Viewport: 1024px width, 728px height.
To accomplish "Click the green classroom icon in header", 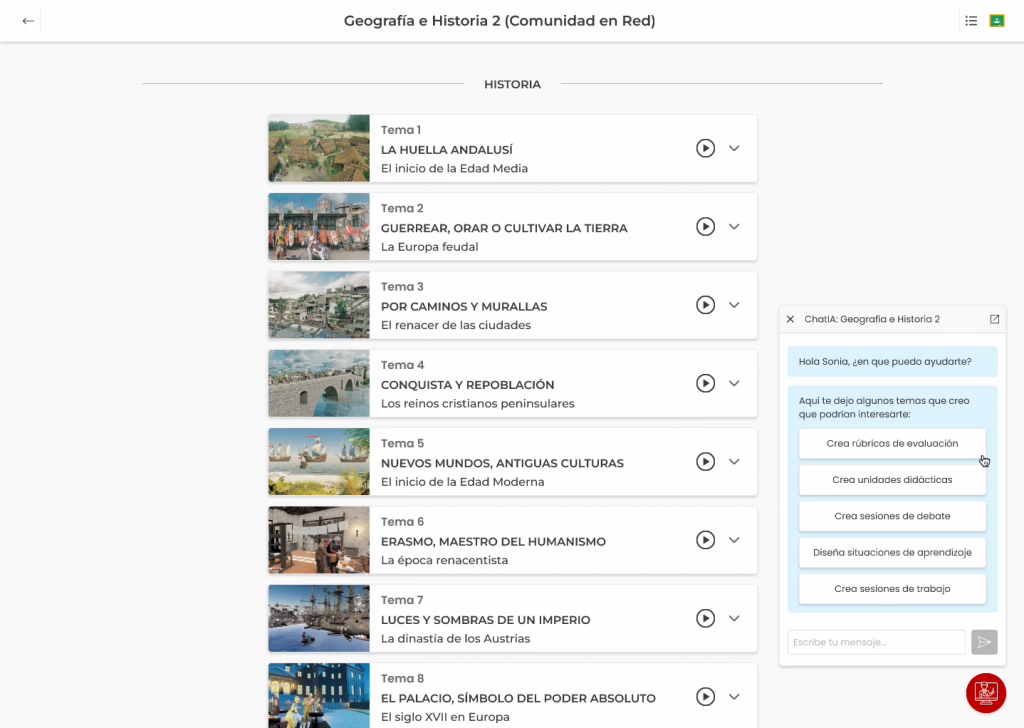I will 996,21.
